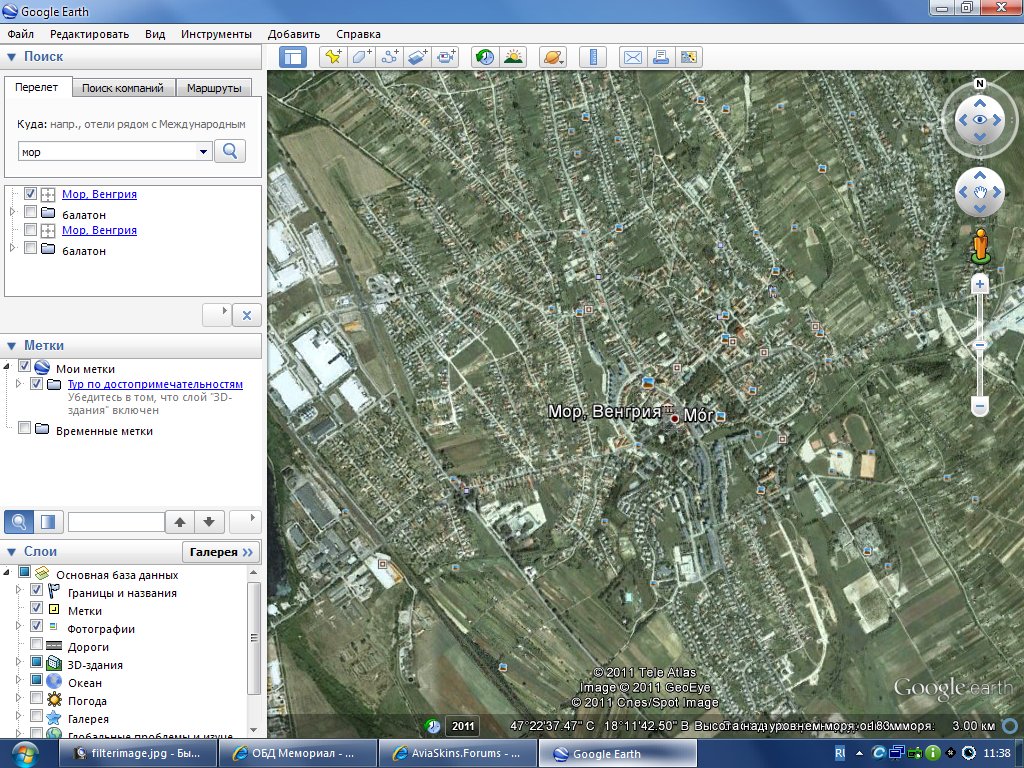Viewport: 1024px width, 768px height.
Task: Move selected placemark up with arrow
Action: (180, 522)
